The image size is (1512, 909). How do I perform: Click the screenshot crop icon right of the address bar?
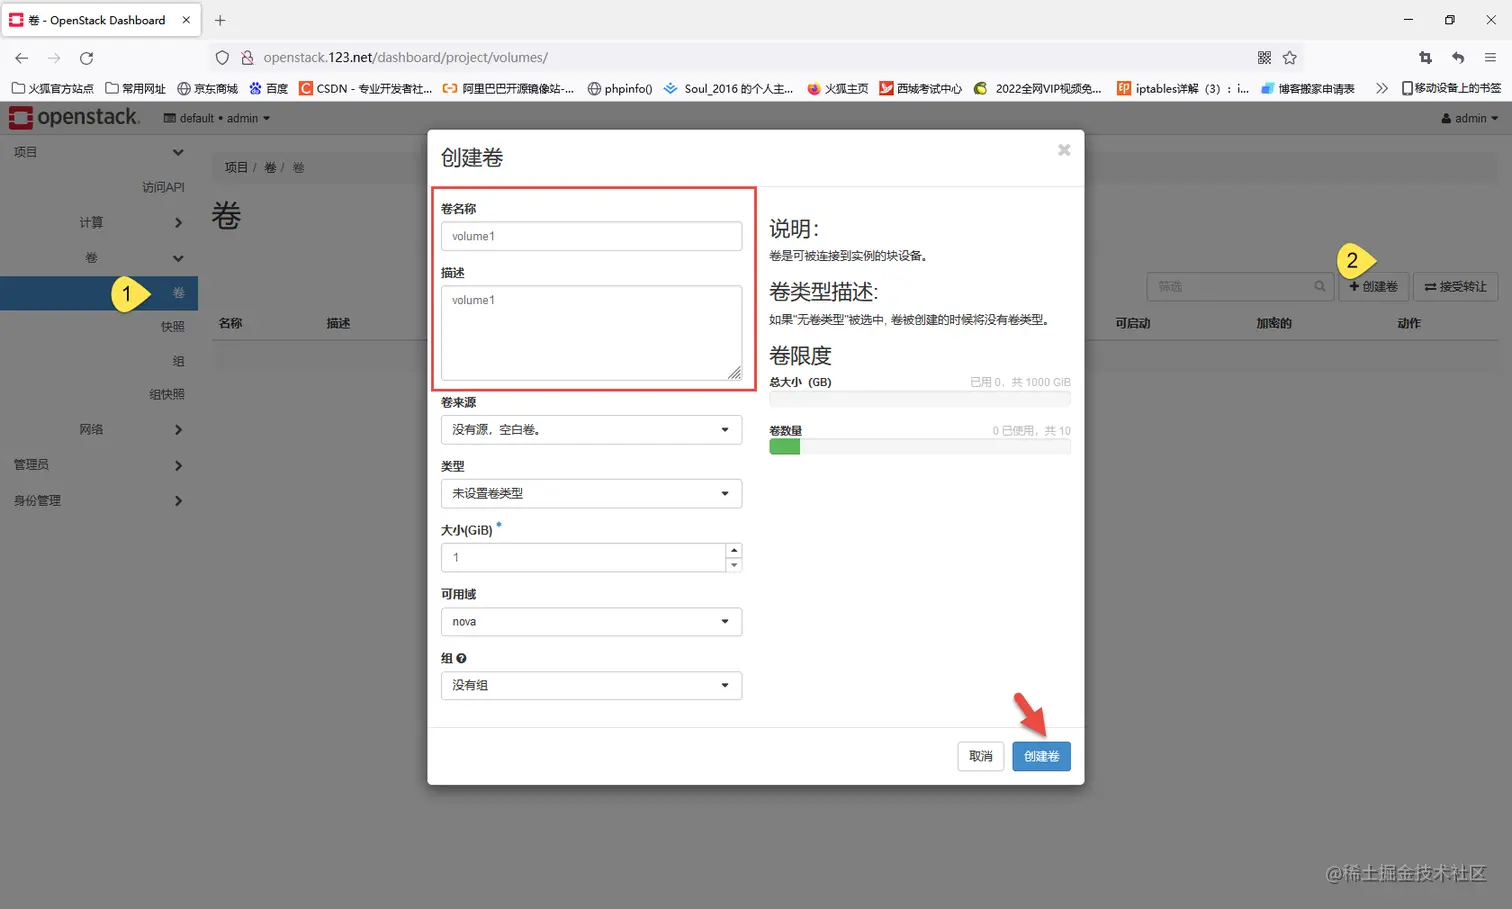coord(1425,58)
